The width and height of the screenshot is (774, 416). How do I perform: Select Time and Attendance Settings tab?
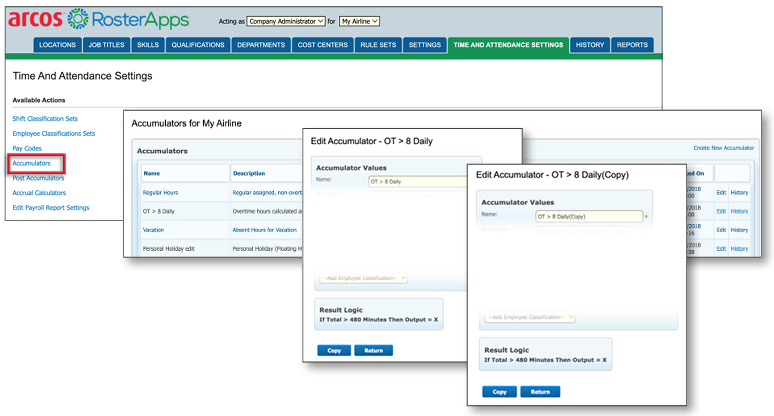(508, 45)
